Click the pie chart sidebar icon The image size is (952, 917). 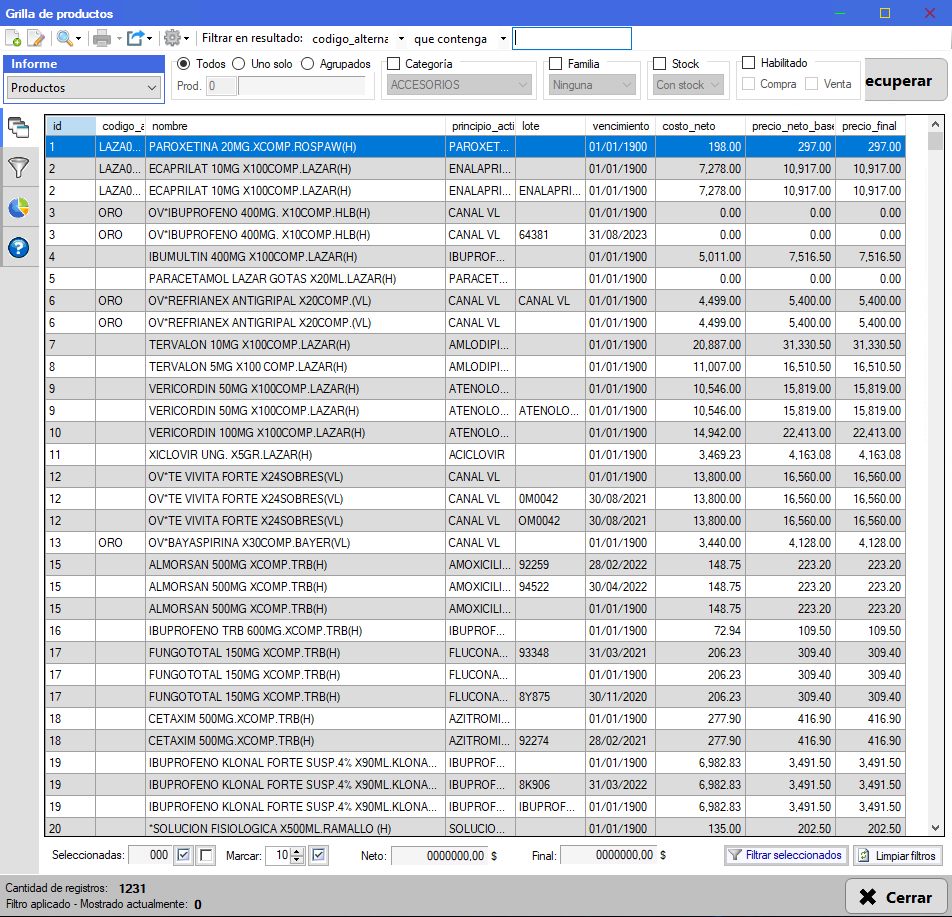point(18,208)
